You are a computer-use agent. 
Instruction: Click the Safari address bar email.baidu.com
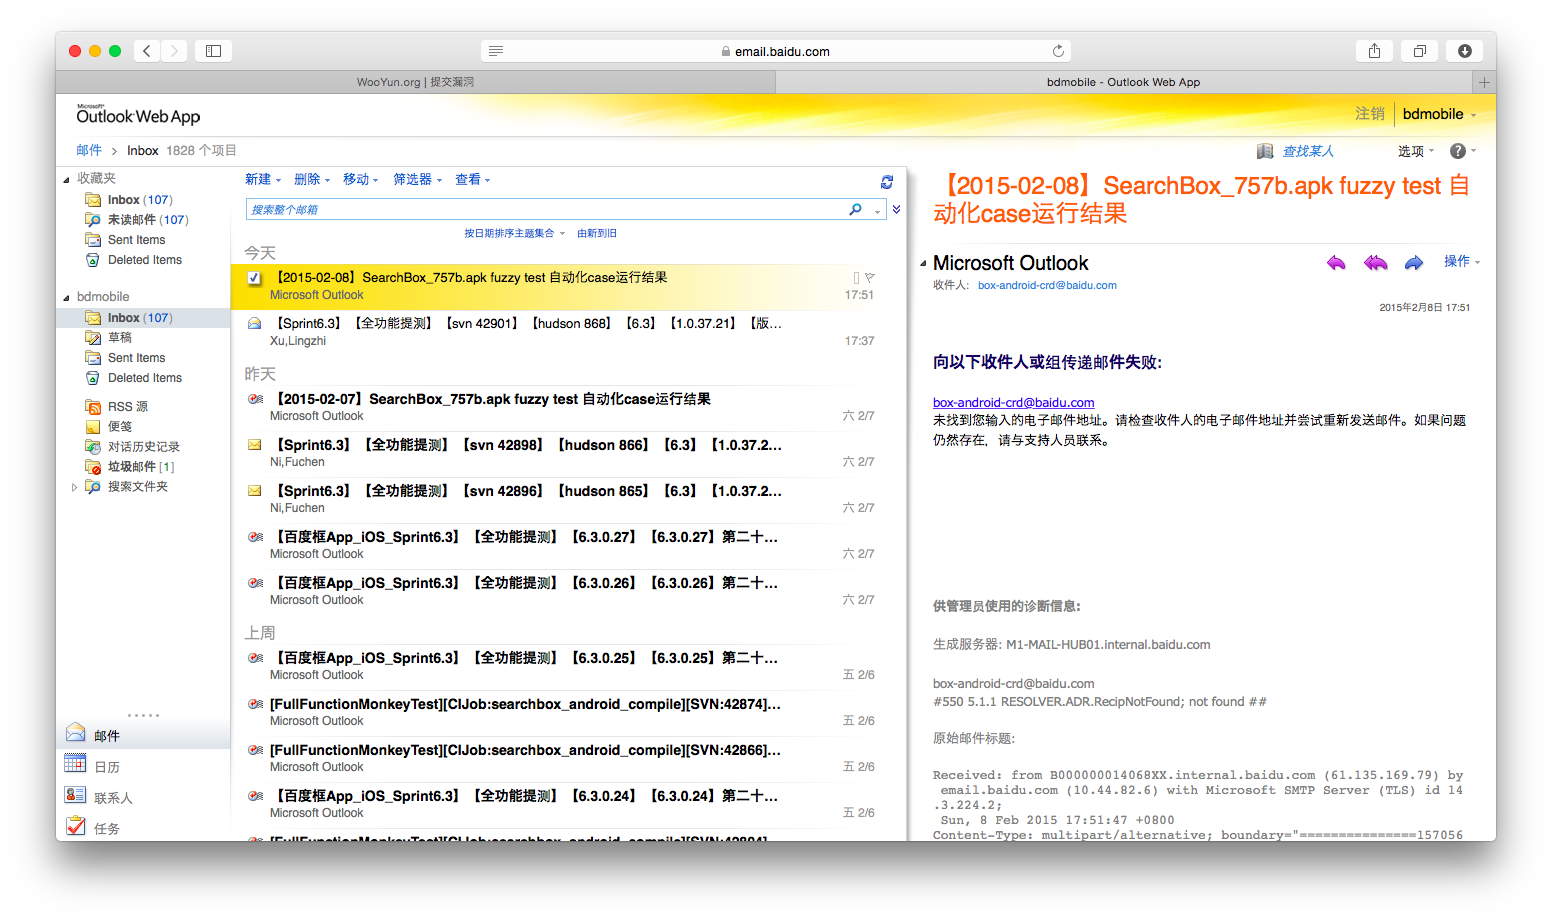(776, 51)
